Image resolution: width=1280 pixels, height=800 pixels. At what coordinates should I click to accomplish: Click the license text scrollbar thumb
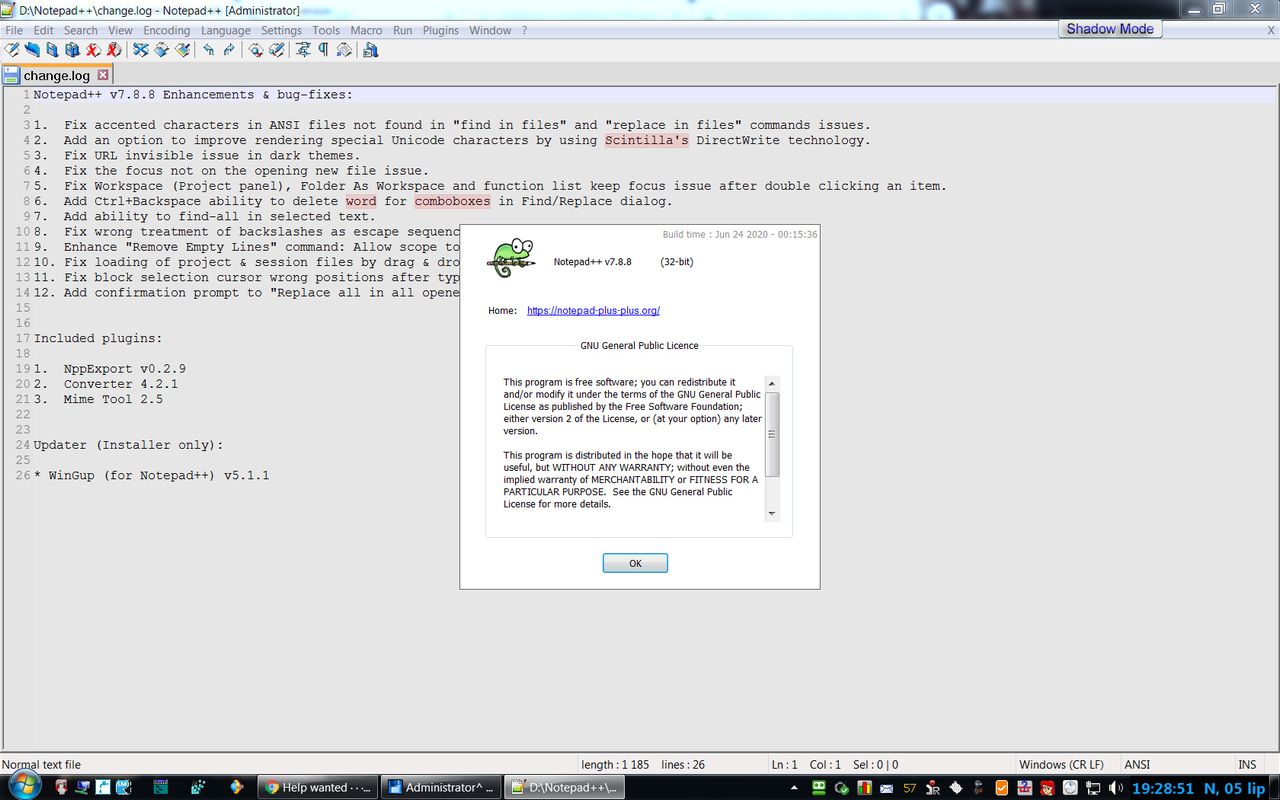[772, 434]
